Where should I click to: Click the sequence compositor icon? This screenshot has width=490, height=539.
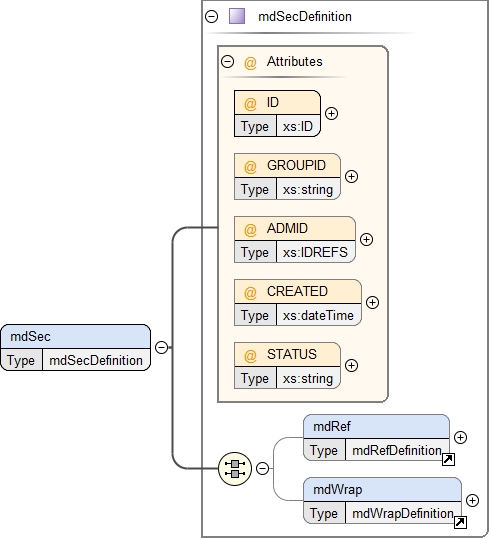click(235, 469)
